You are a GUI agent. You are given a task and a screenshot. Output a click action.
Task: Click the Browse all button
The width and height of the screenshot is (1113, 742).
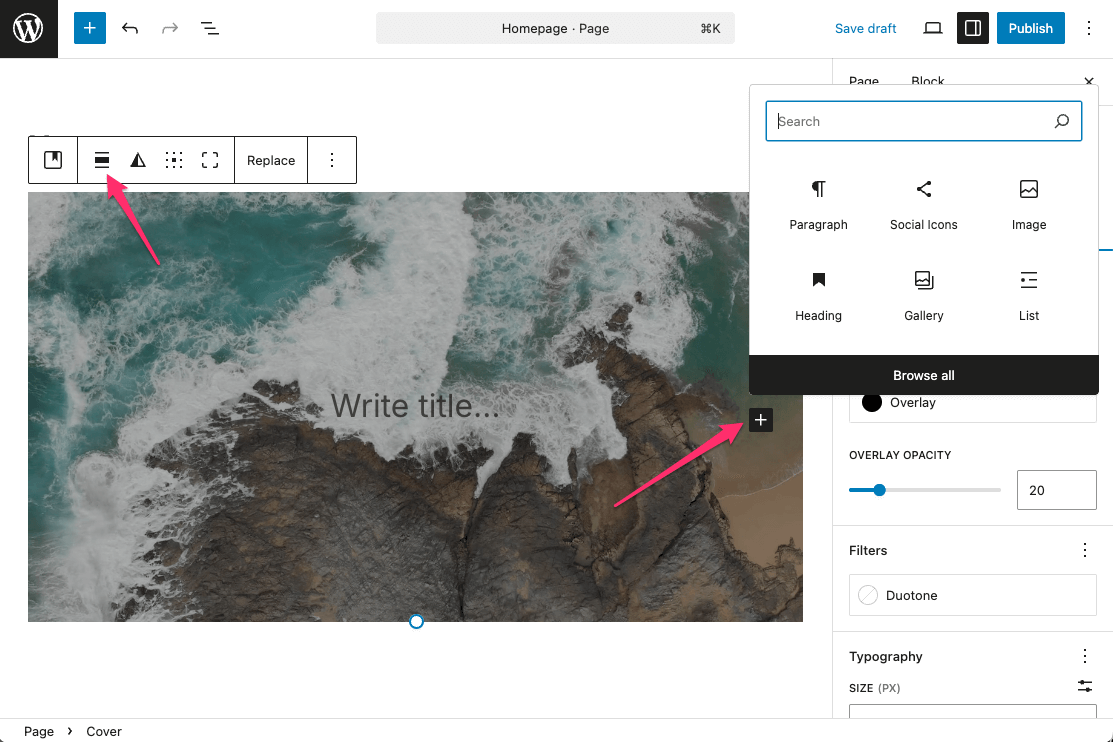[923, 375]
